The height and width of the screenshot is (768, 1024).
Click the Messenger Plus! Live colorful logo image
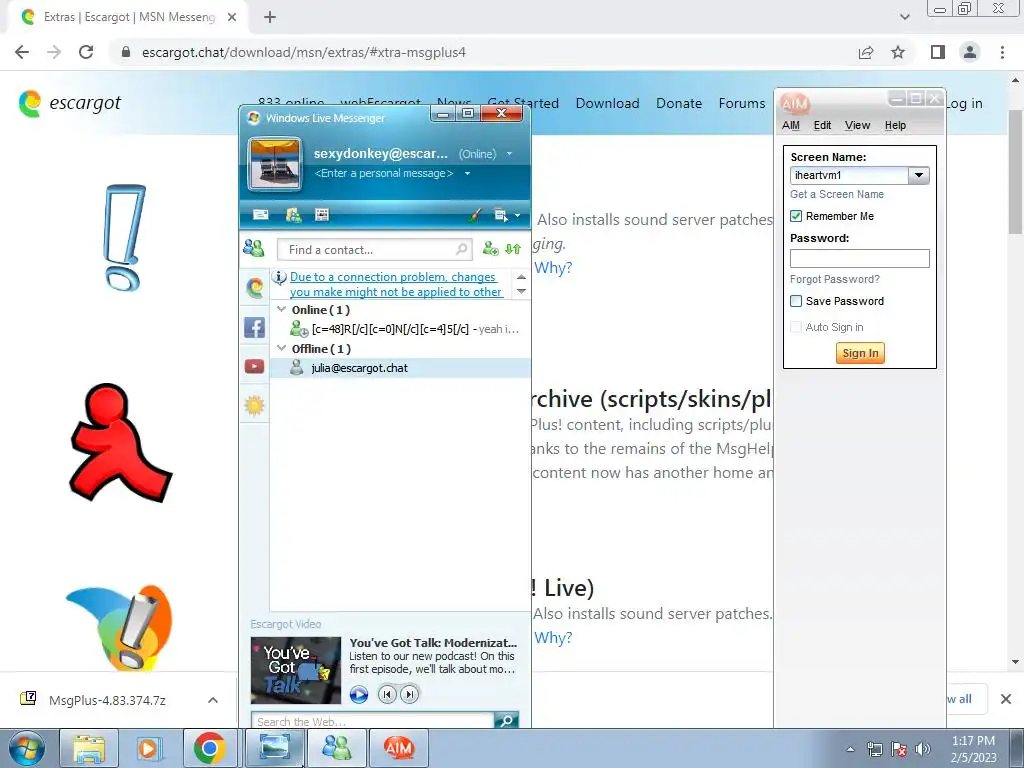click(120, 627)
